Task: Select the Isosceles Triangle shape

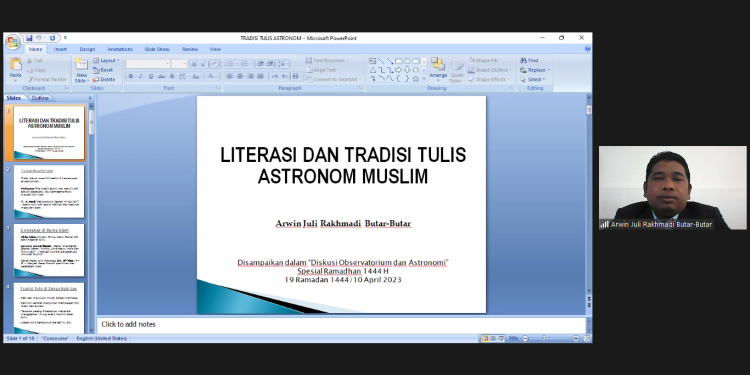Action: coord(373,70)
